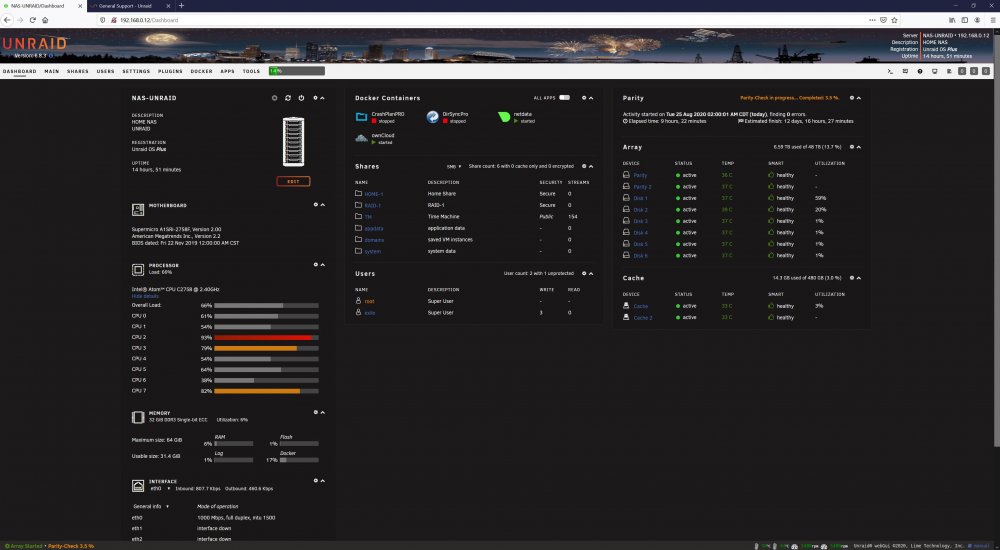Open the Parity 2 device link

click(x=642, y=187)
